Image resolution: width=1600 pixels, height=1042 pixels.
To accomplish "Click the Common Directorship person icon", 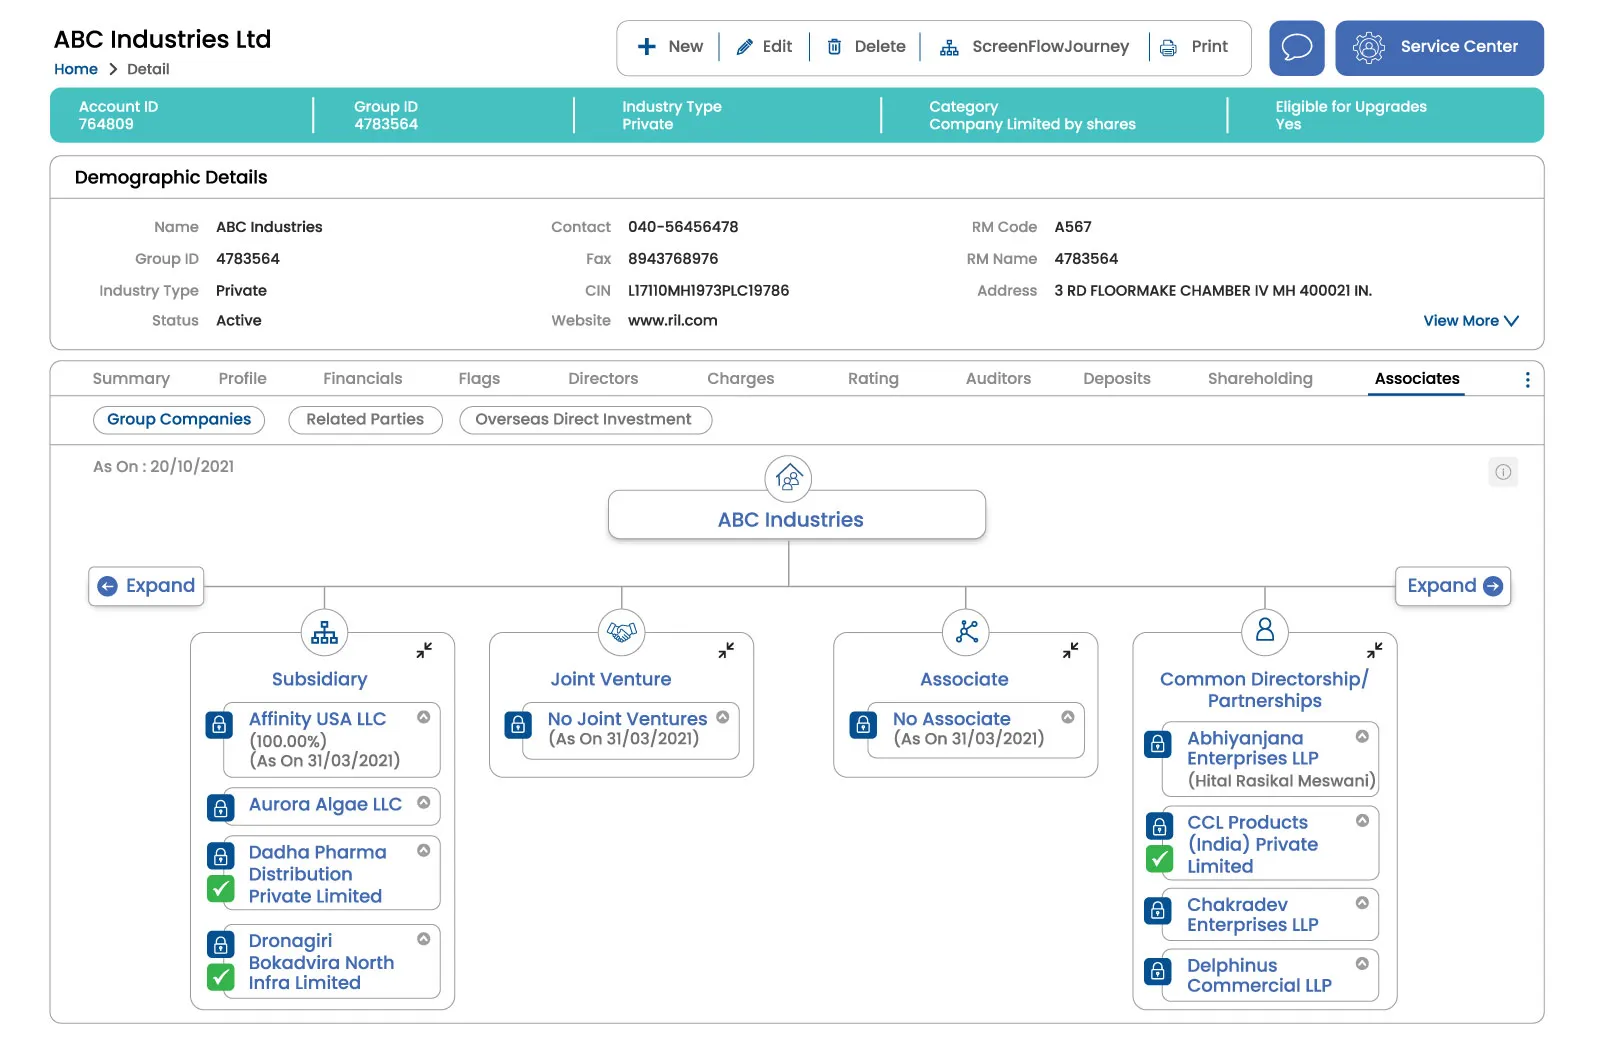I will 1264,631.
